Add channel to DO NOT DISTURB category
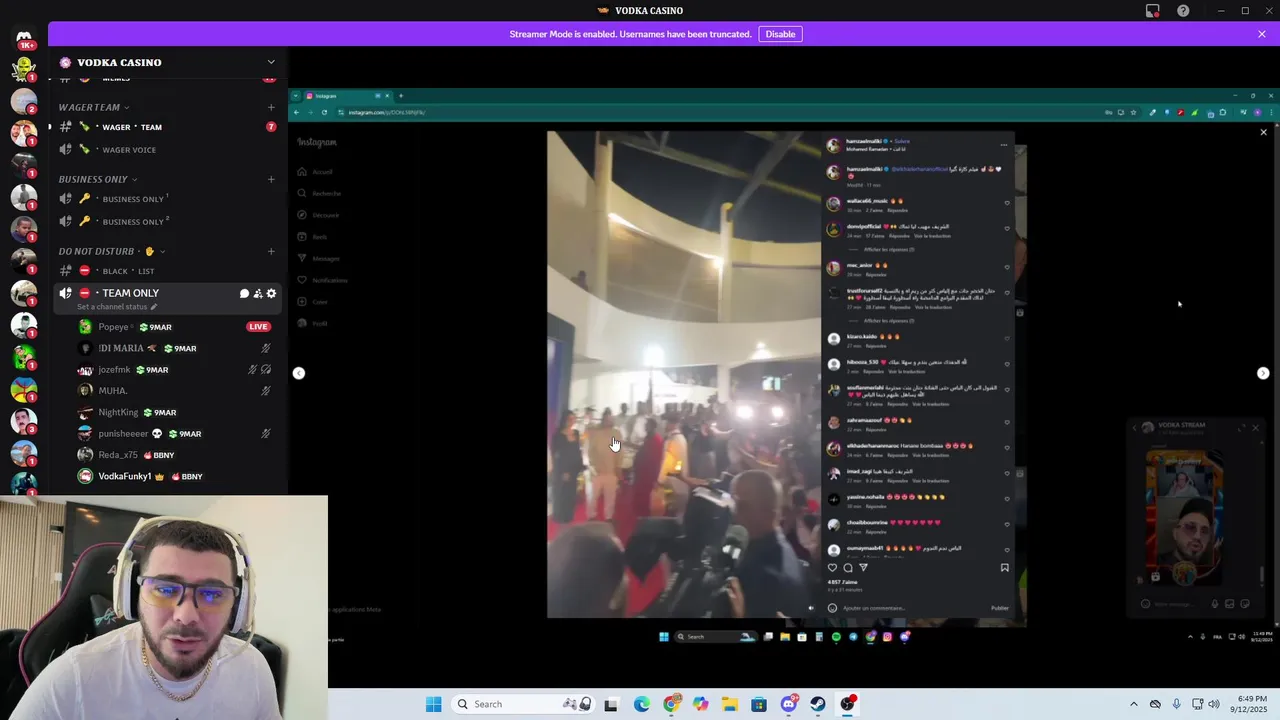Screen dimensions: 1280x720 tap(271, 251)
